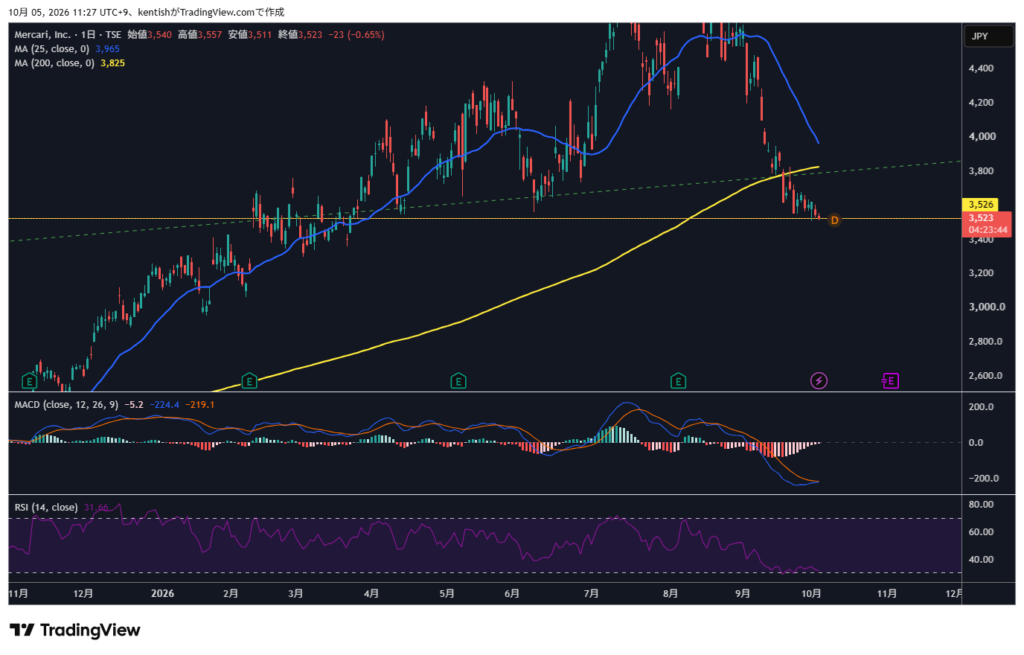This screenshot has width=1024, height=655.
Task: Click the 6月 time axis label
Action: [x=512, y=593]
